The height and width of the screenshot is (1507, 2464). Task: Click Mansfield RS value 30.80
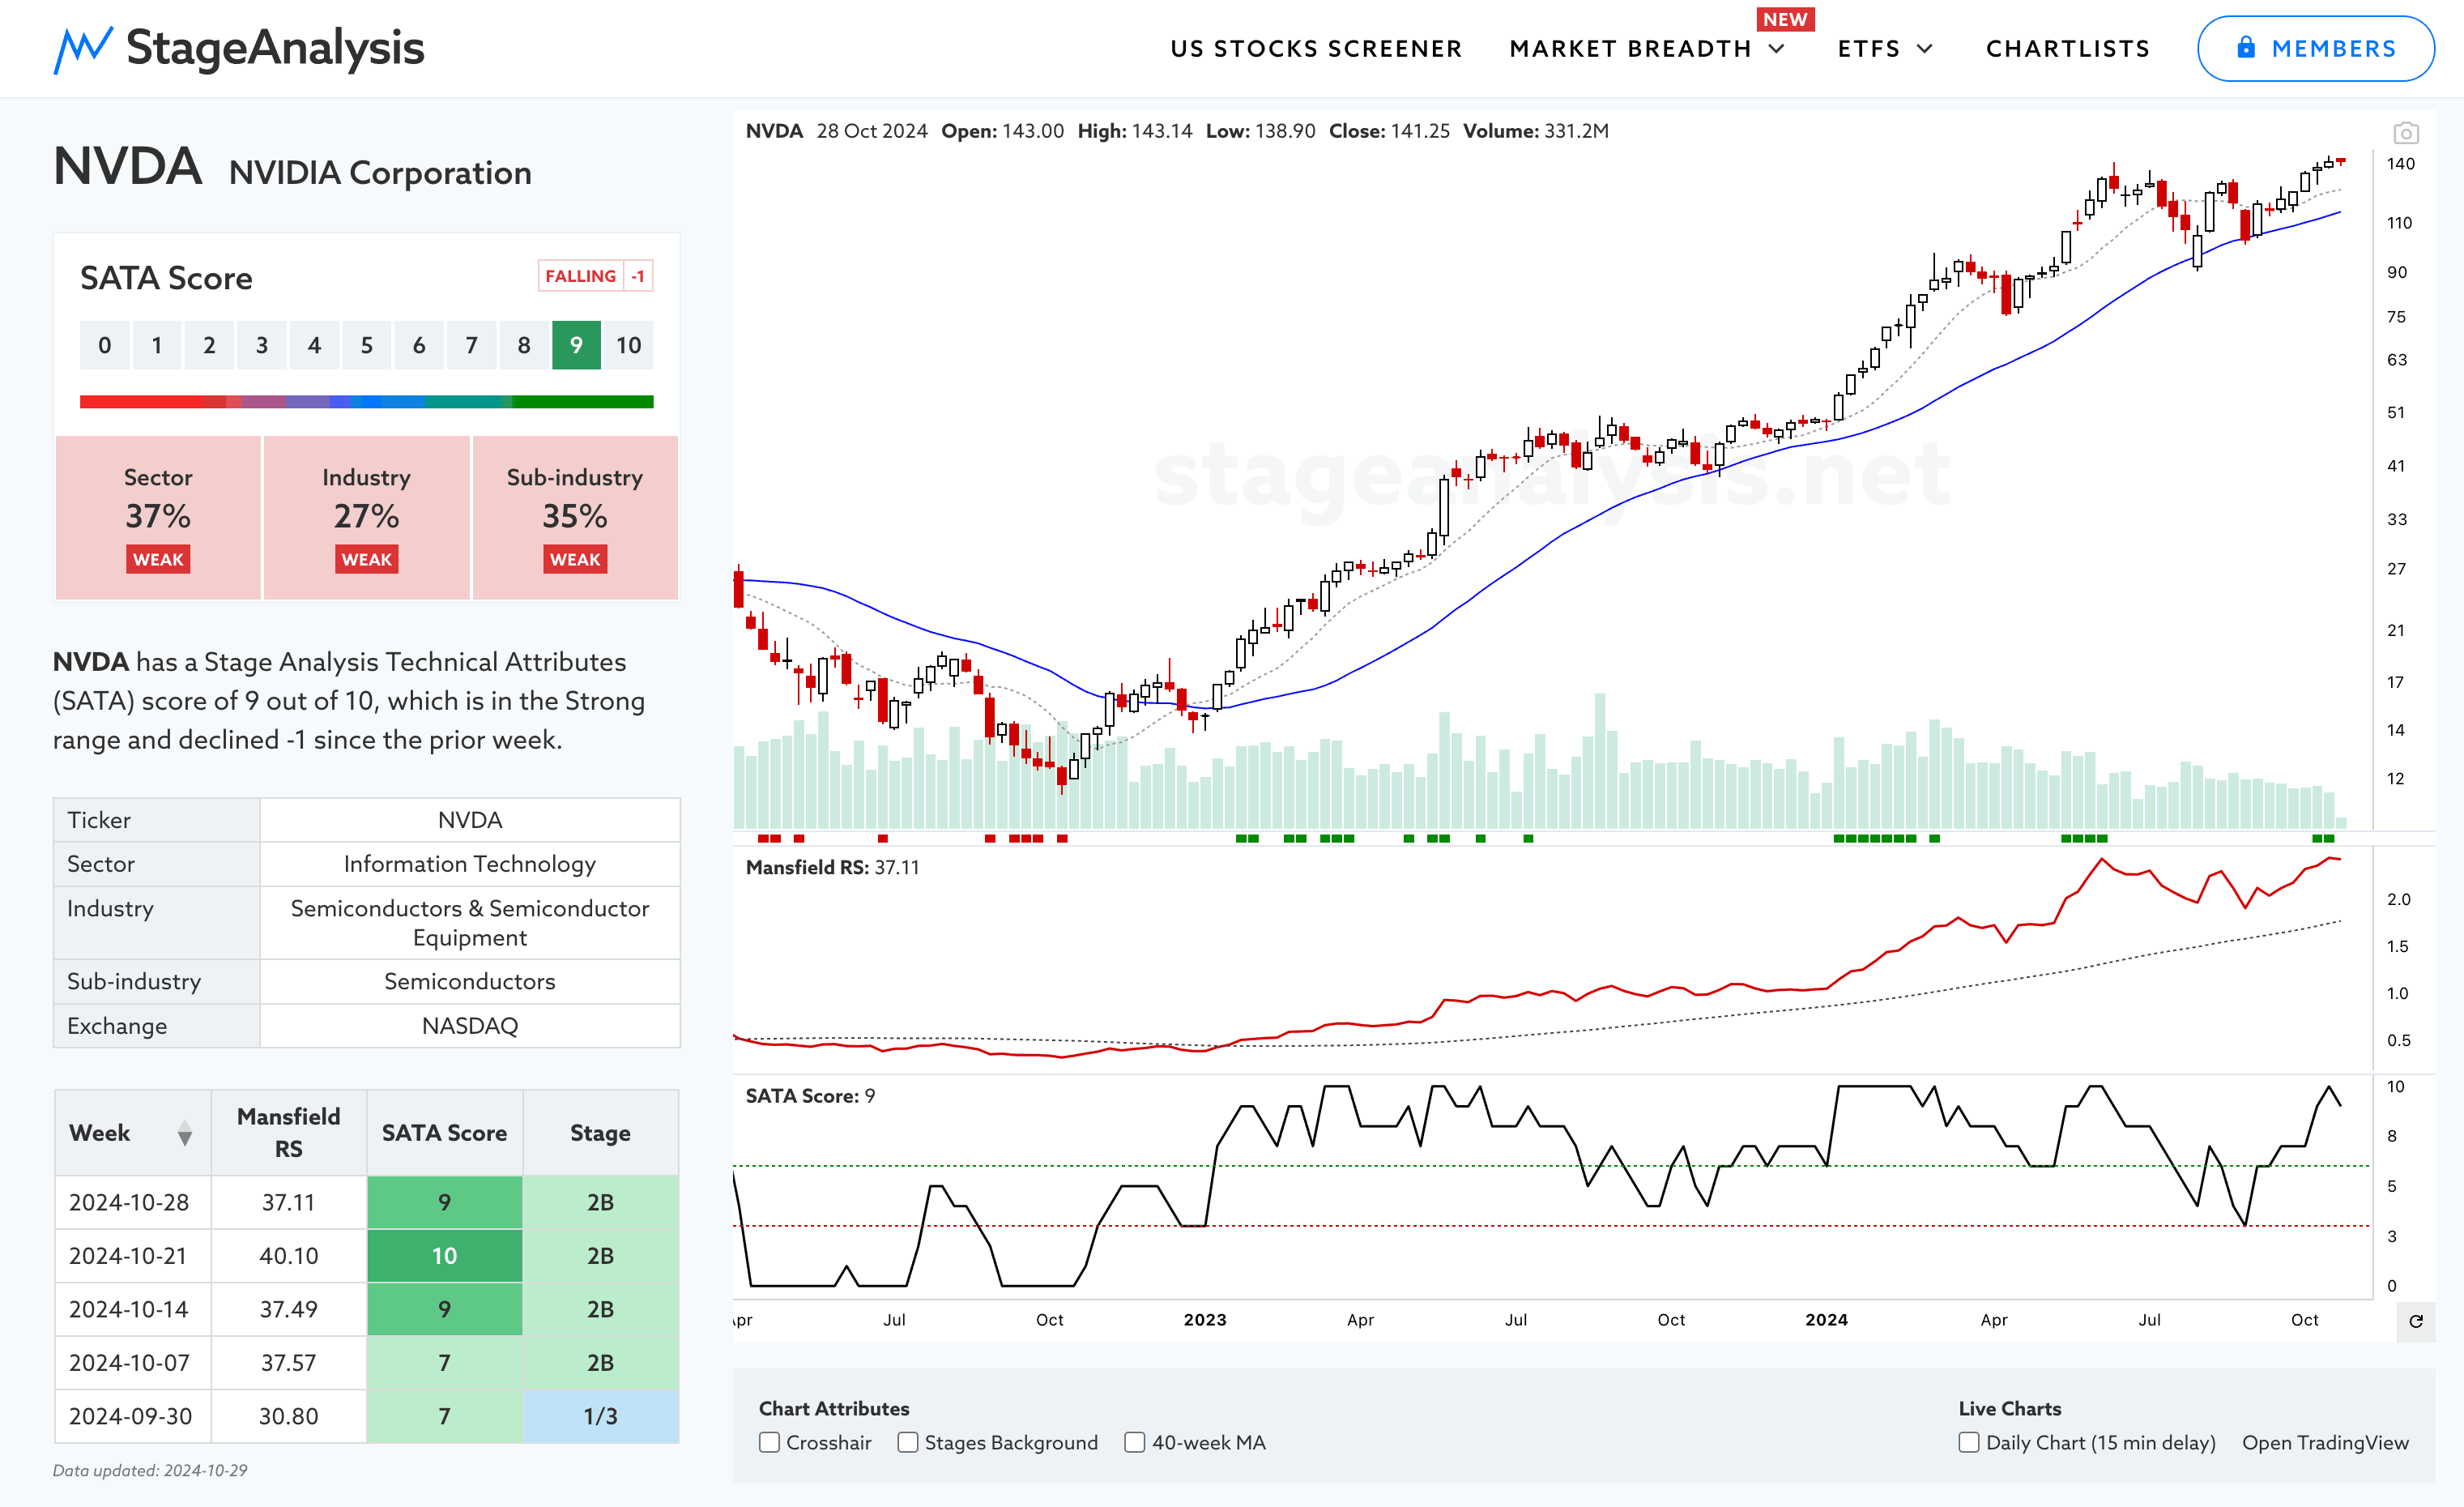[x=289, y=1416]
